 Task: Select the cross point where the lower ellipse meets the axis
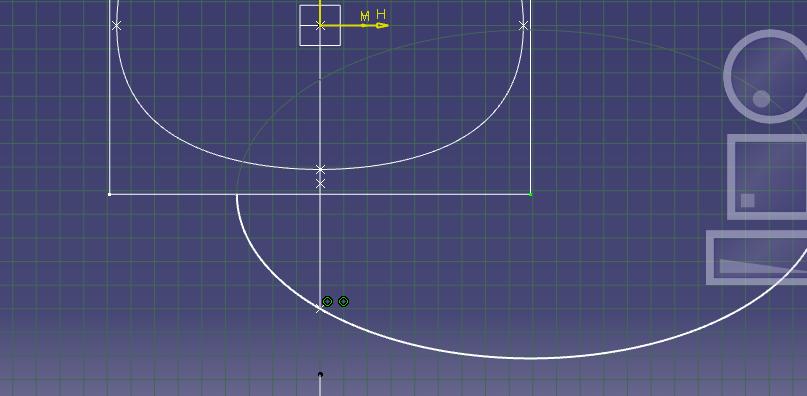point(320,308)
